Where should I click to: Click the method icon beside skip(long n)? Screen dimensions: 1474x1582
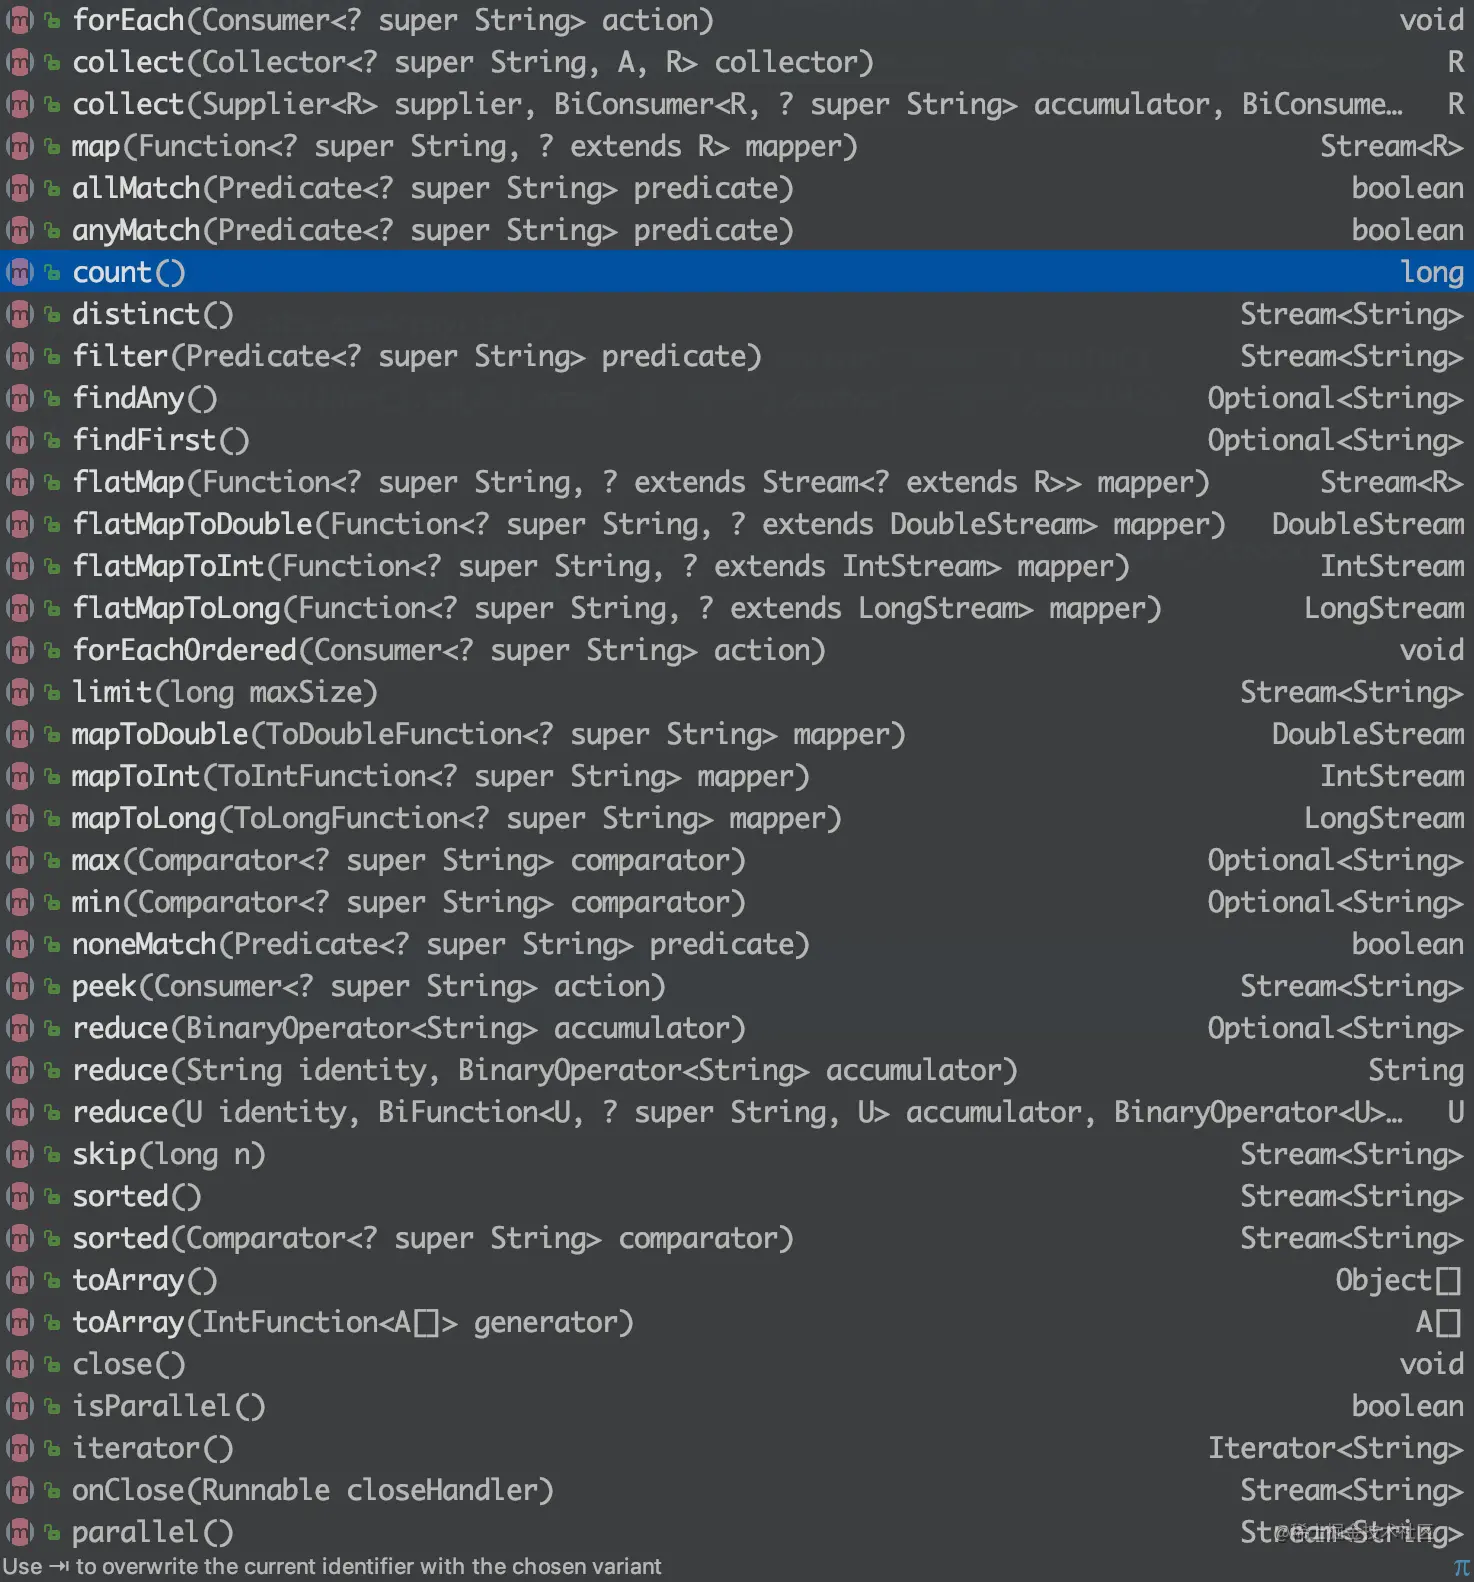[19, 1154]
